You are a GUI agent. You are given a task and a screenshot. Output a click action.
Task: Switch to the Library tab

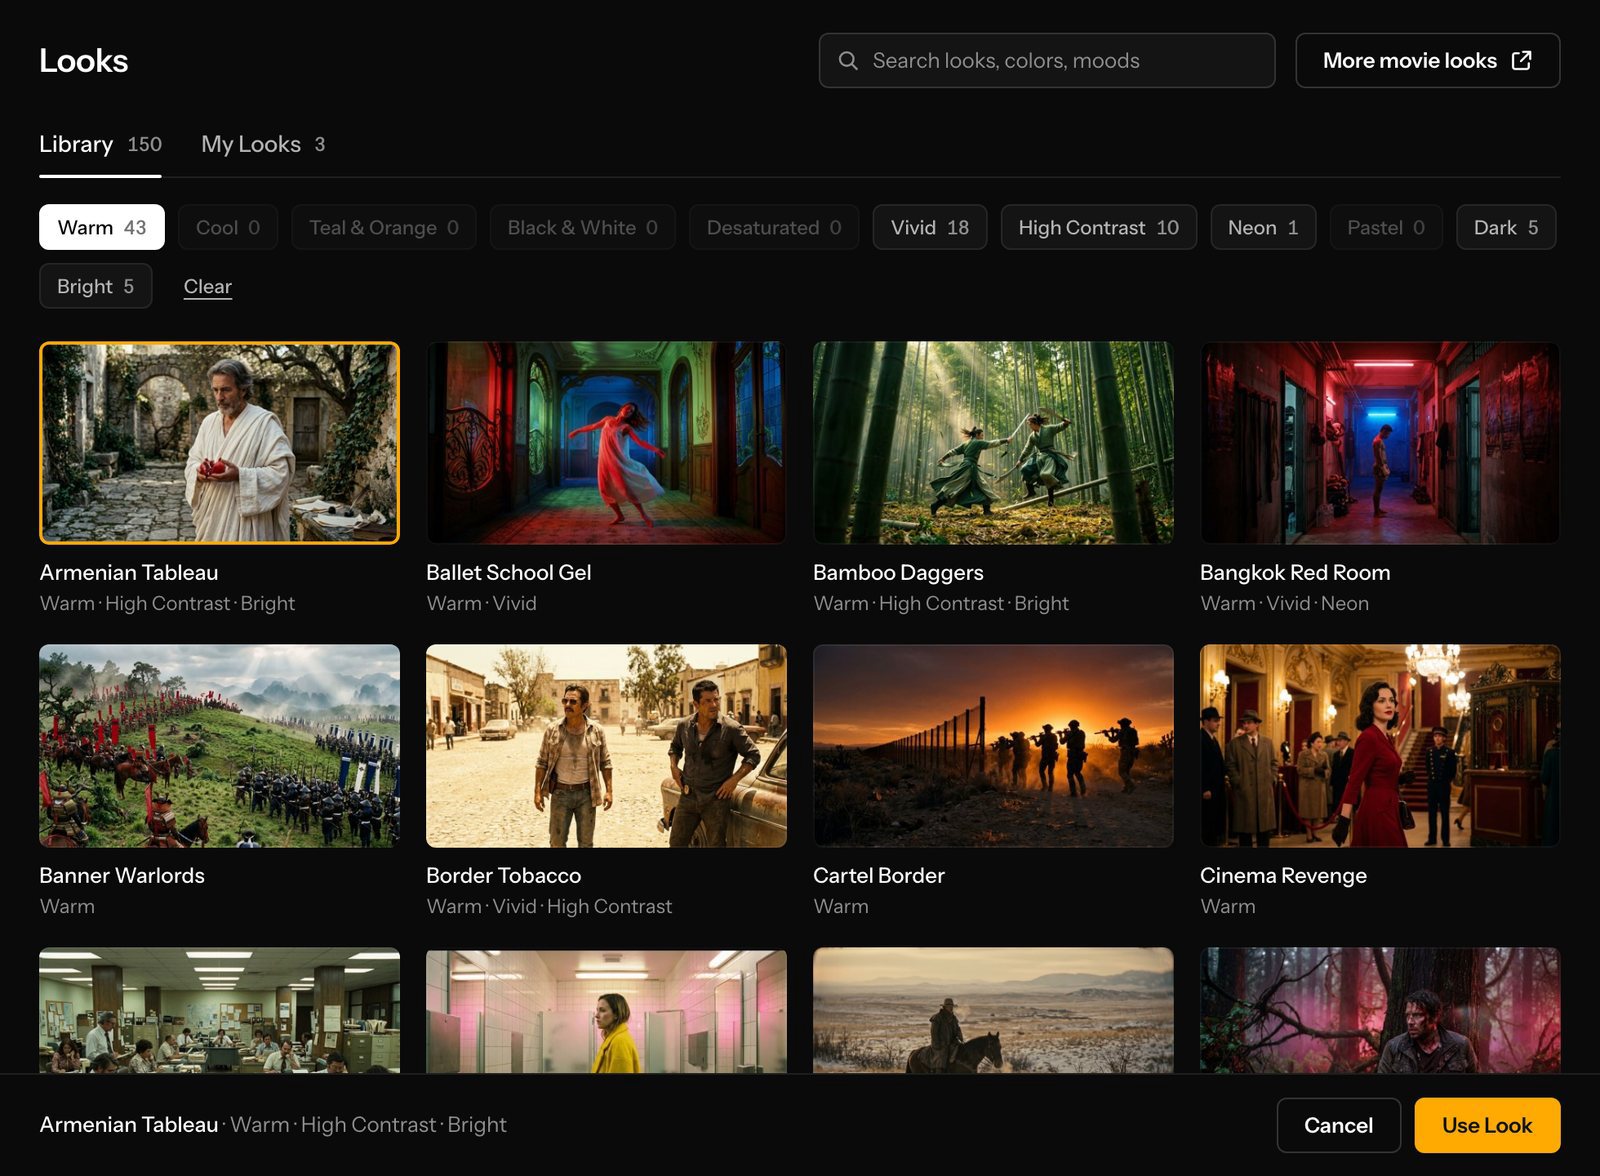(100, 144)
